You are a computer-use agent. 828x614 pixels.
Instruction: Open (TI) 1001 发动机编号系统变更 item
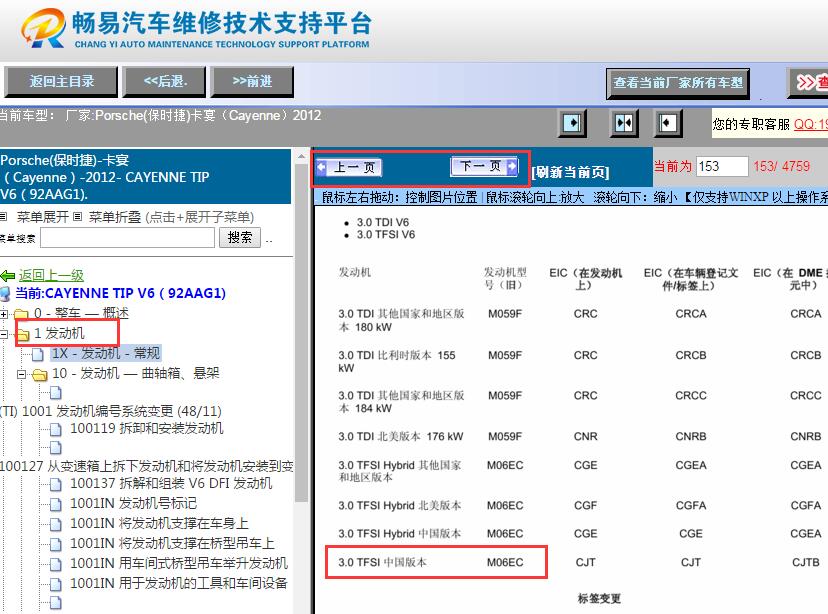[x=111, y=411]
